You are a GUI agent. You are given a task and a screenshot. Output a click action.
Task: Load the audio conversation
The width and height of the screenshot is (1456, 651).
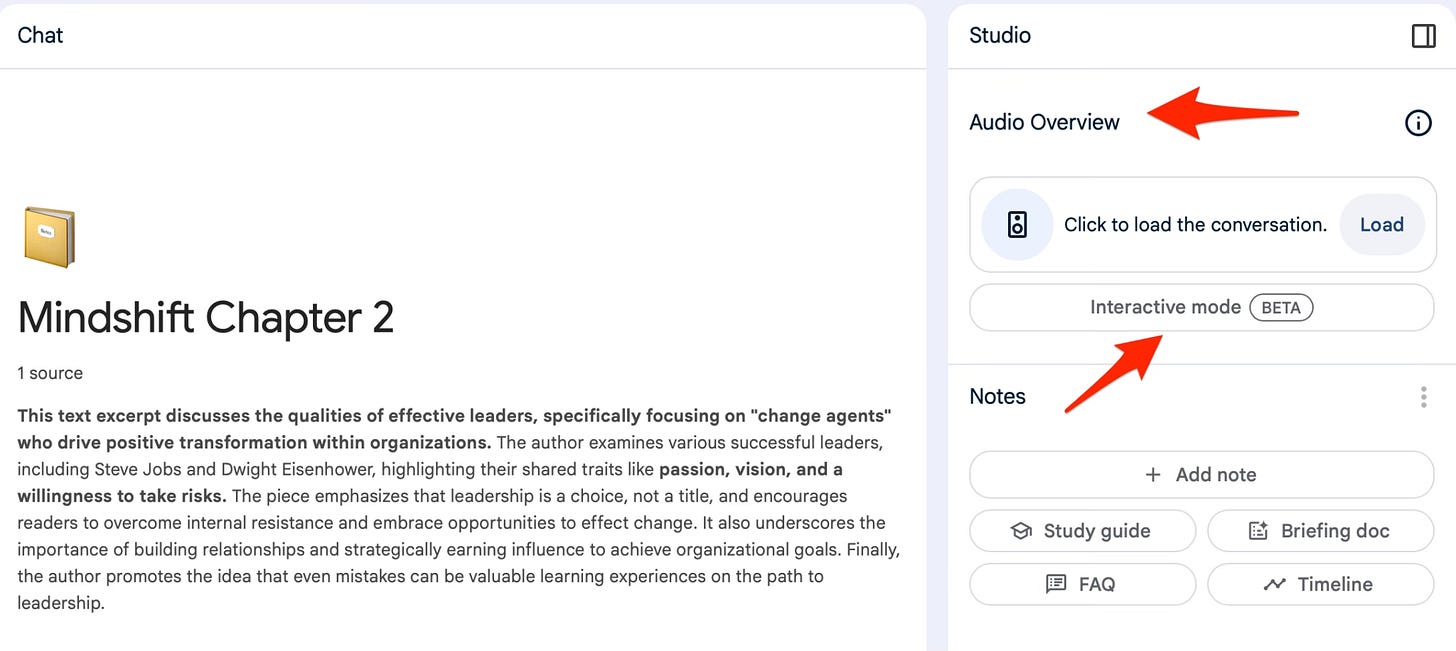(x=1382, y=225)
